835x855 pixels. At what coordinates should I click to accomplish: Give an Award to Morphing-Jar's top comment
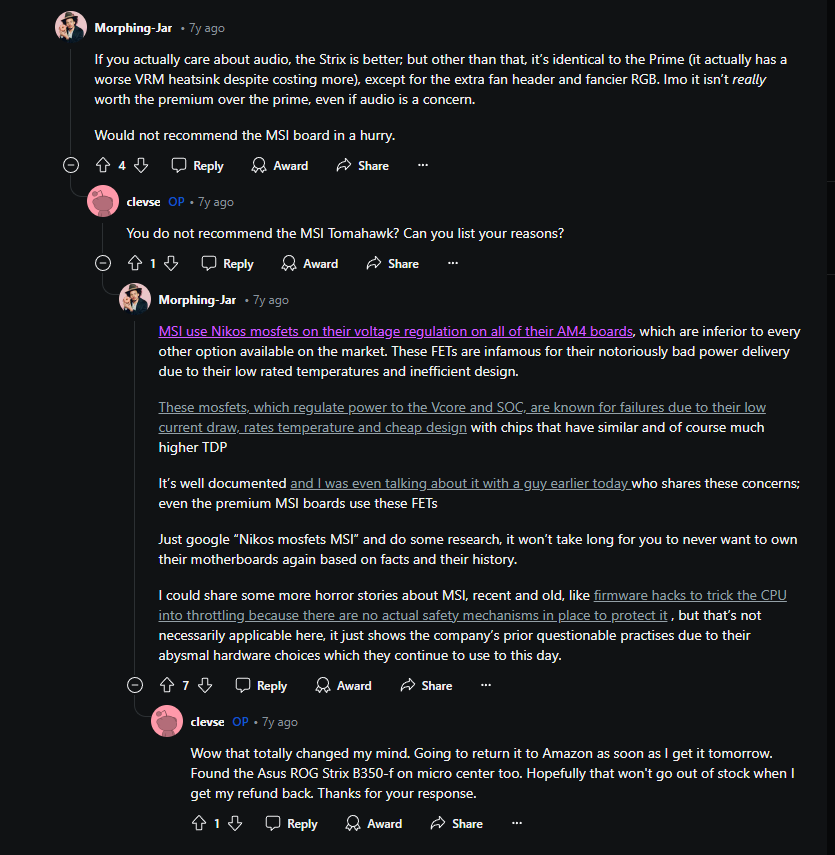click(280, 165)
